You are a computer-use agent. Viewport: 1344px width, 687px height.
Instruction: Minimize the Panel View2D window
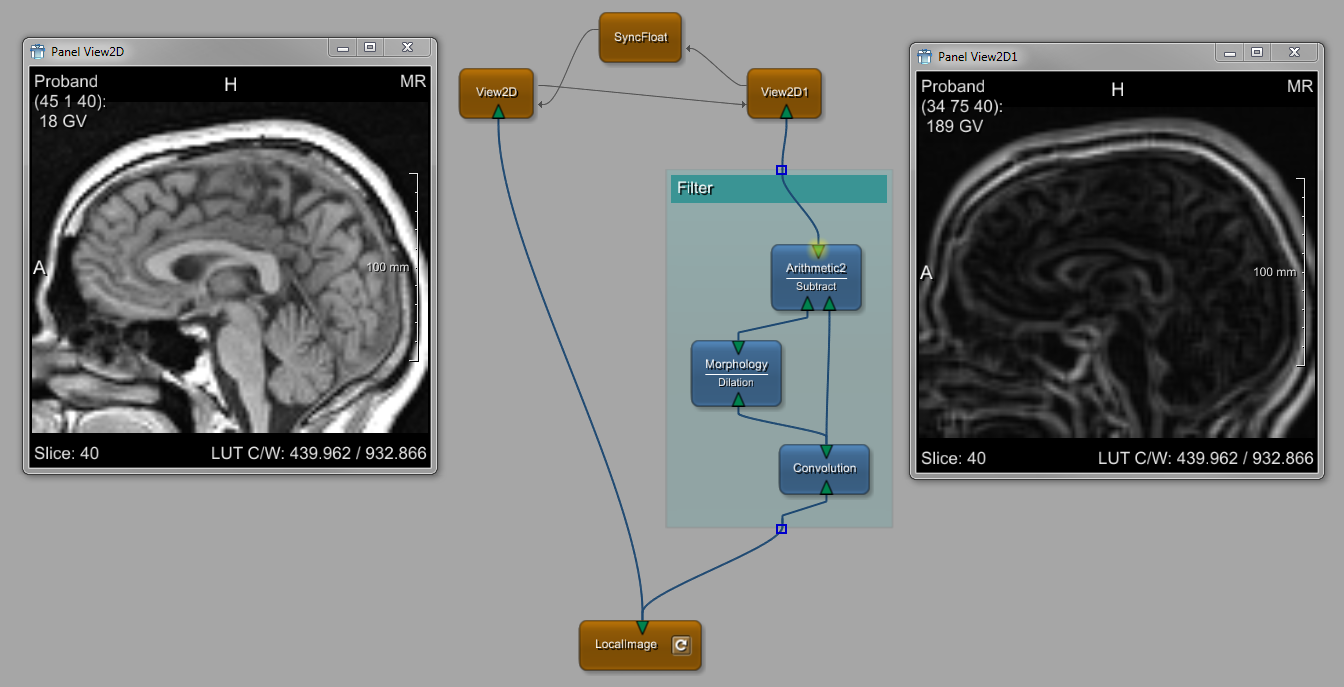pyautogui.click(x=343, y=47)
